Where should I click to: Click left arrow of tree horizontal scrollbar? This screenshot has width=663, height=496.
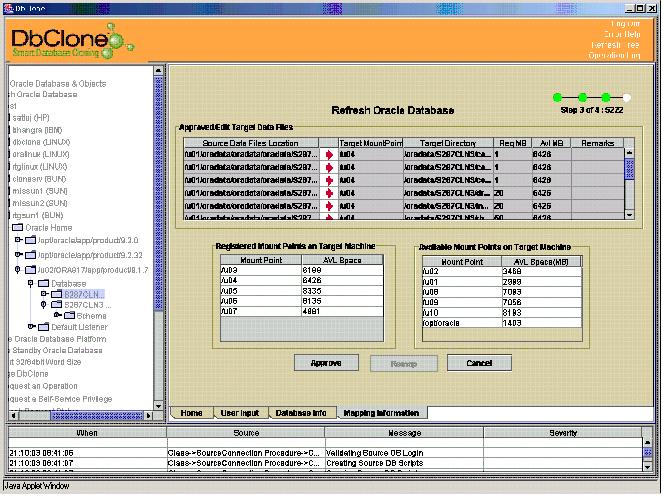pyautogui.click(x=14, y=416)
